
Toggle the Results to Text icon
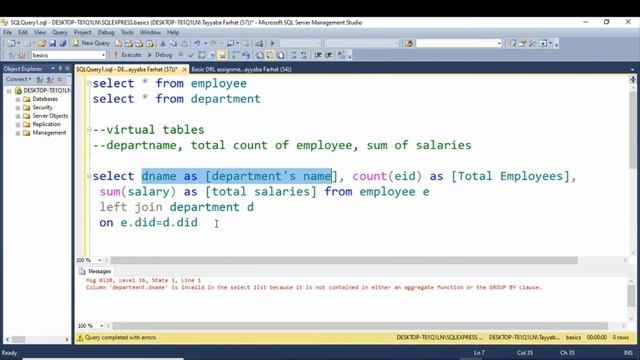point(260,55)
